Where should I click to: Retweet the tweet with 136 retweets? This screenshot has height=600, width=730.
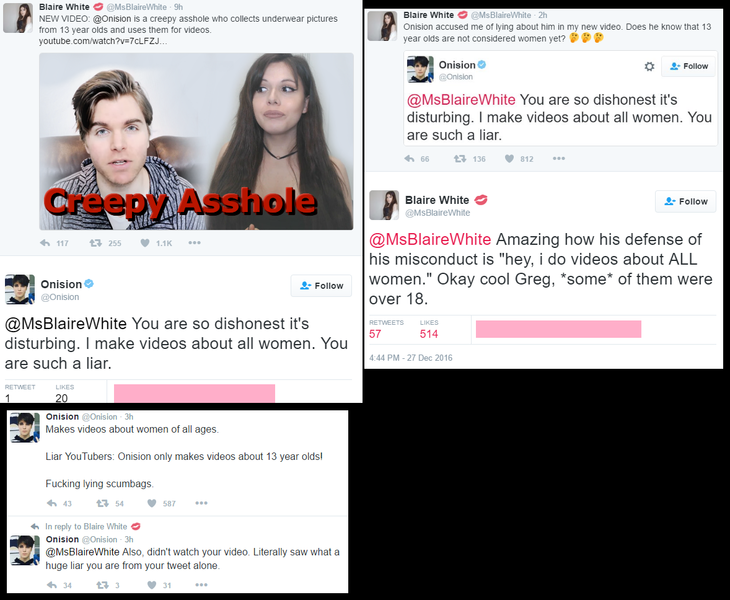(460, 159)
